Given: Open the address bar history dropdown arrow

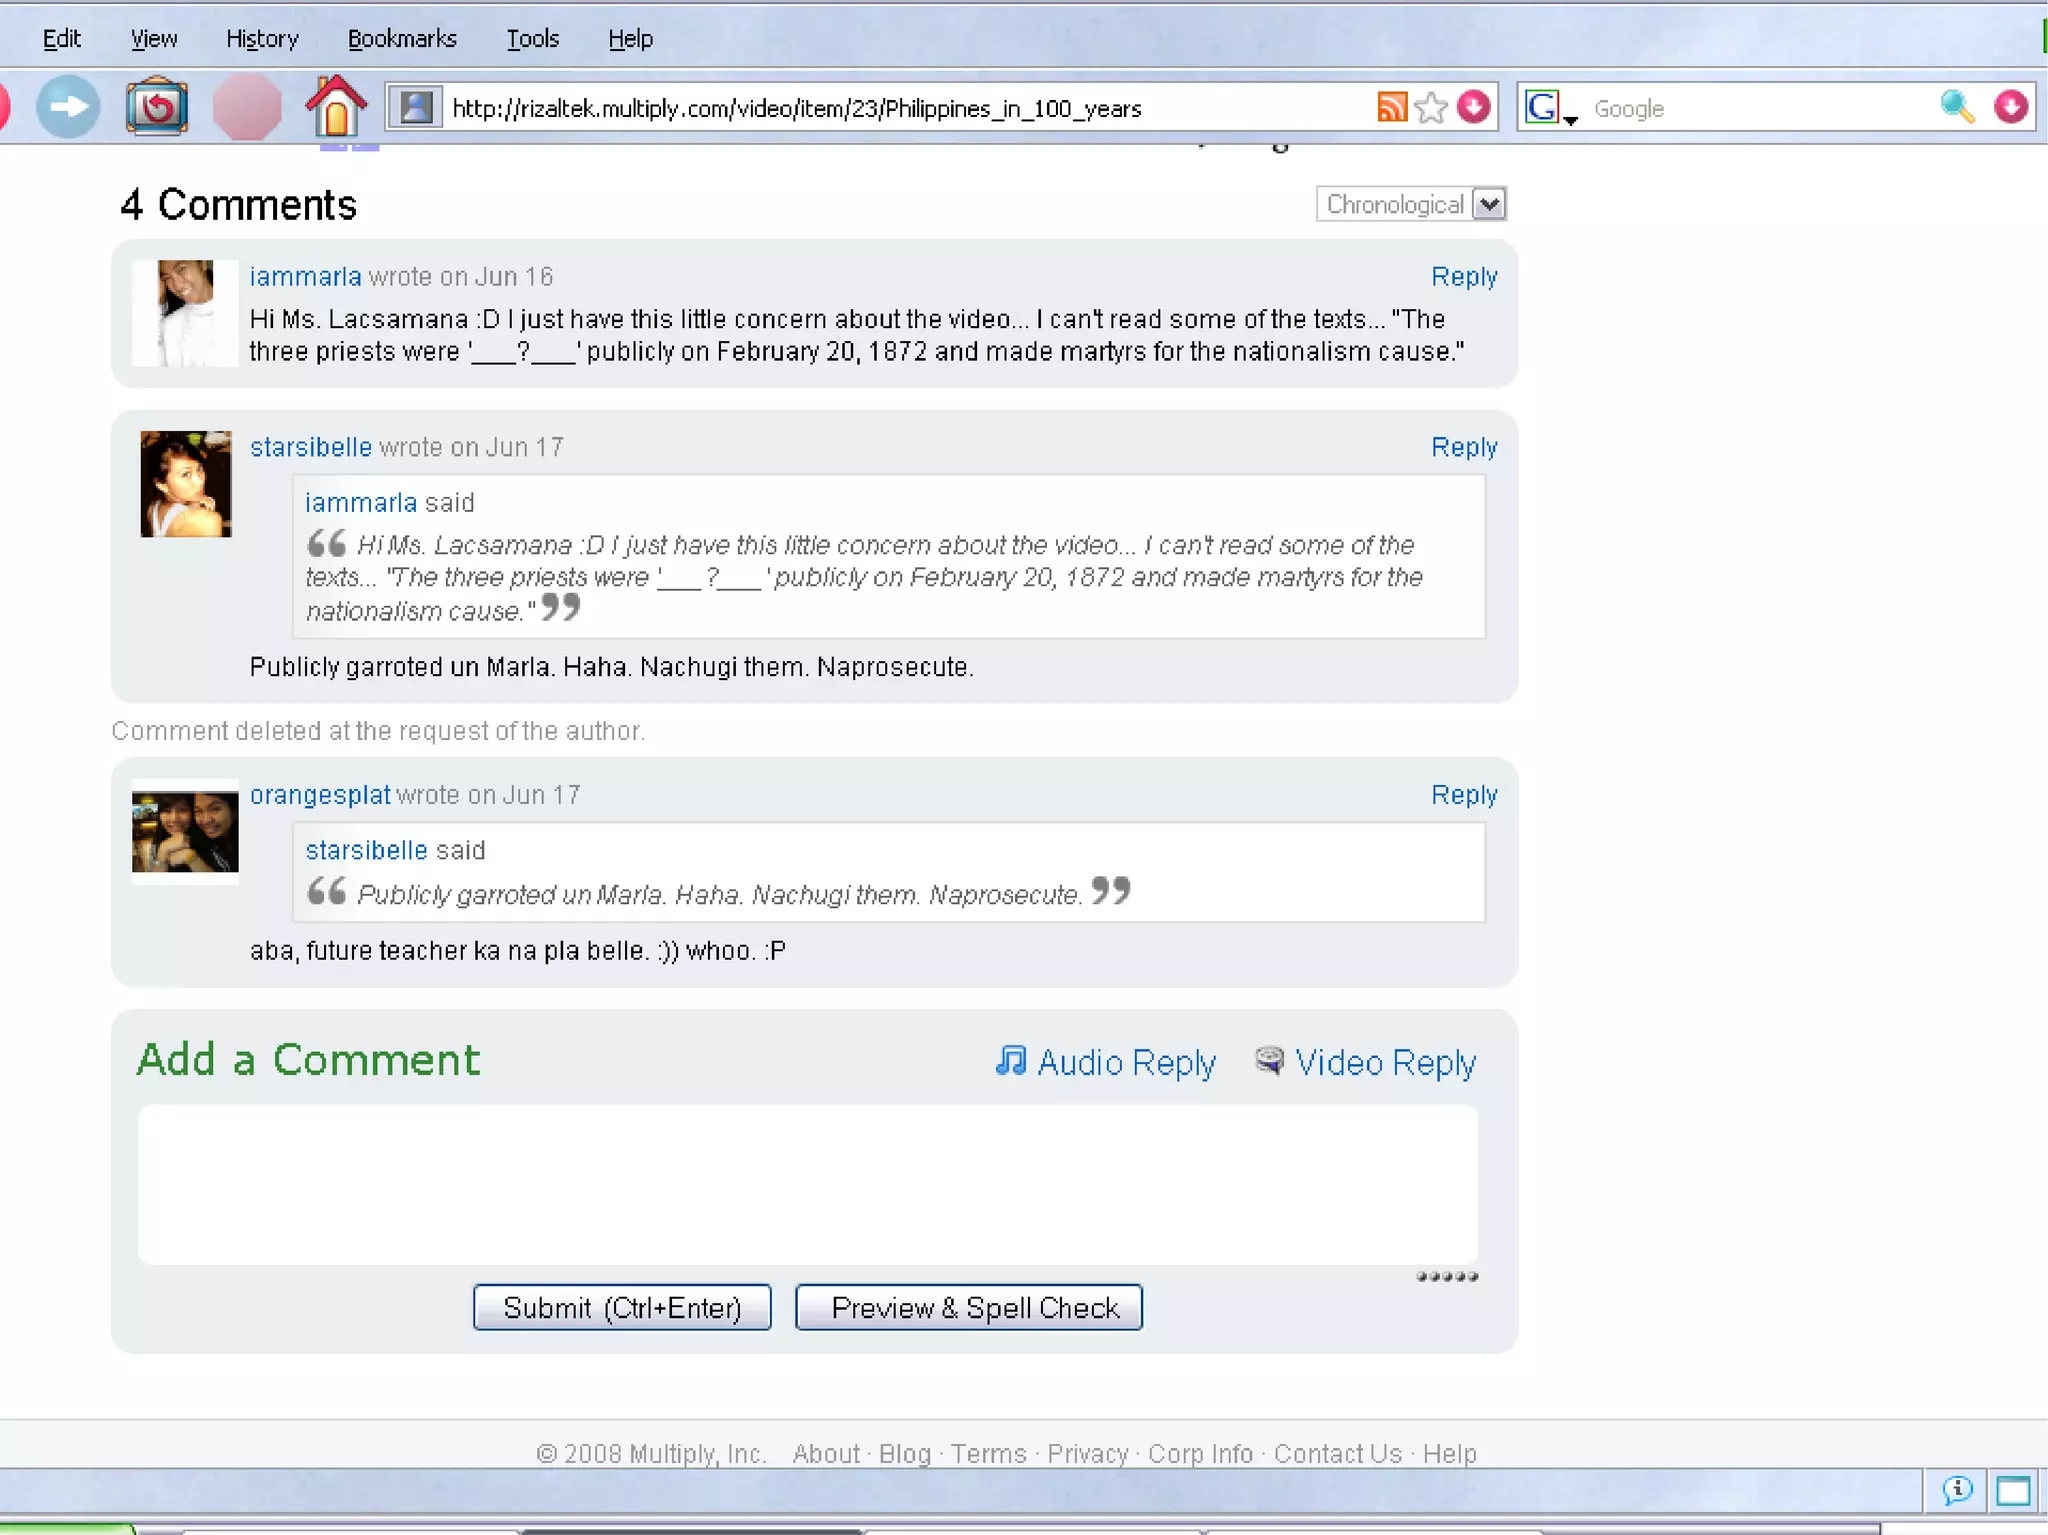Looking at the screenshot, I should [x=1473, y=107].
